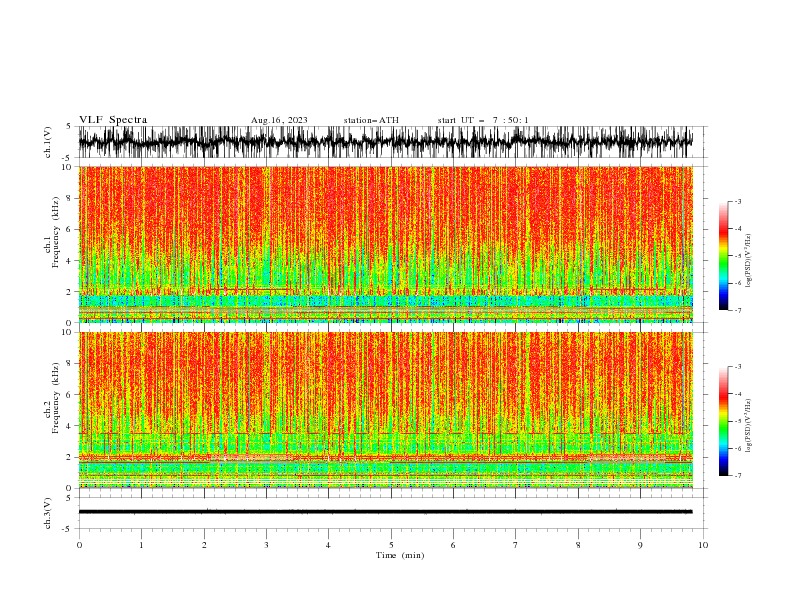
Task: Click the "VLF Spectra" plot title
Action: (113, 120)
